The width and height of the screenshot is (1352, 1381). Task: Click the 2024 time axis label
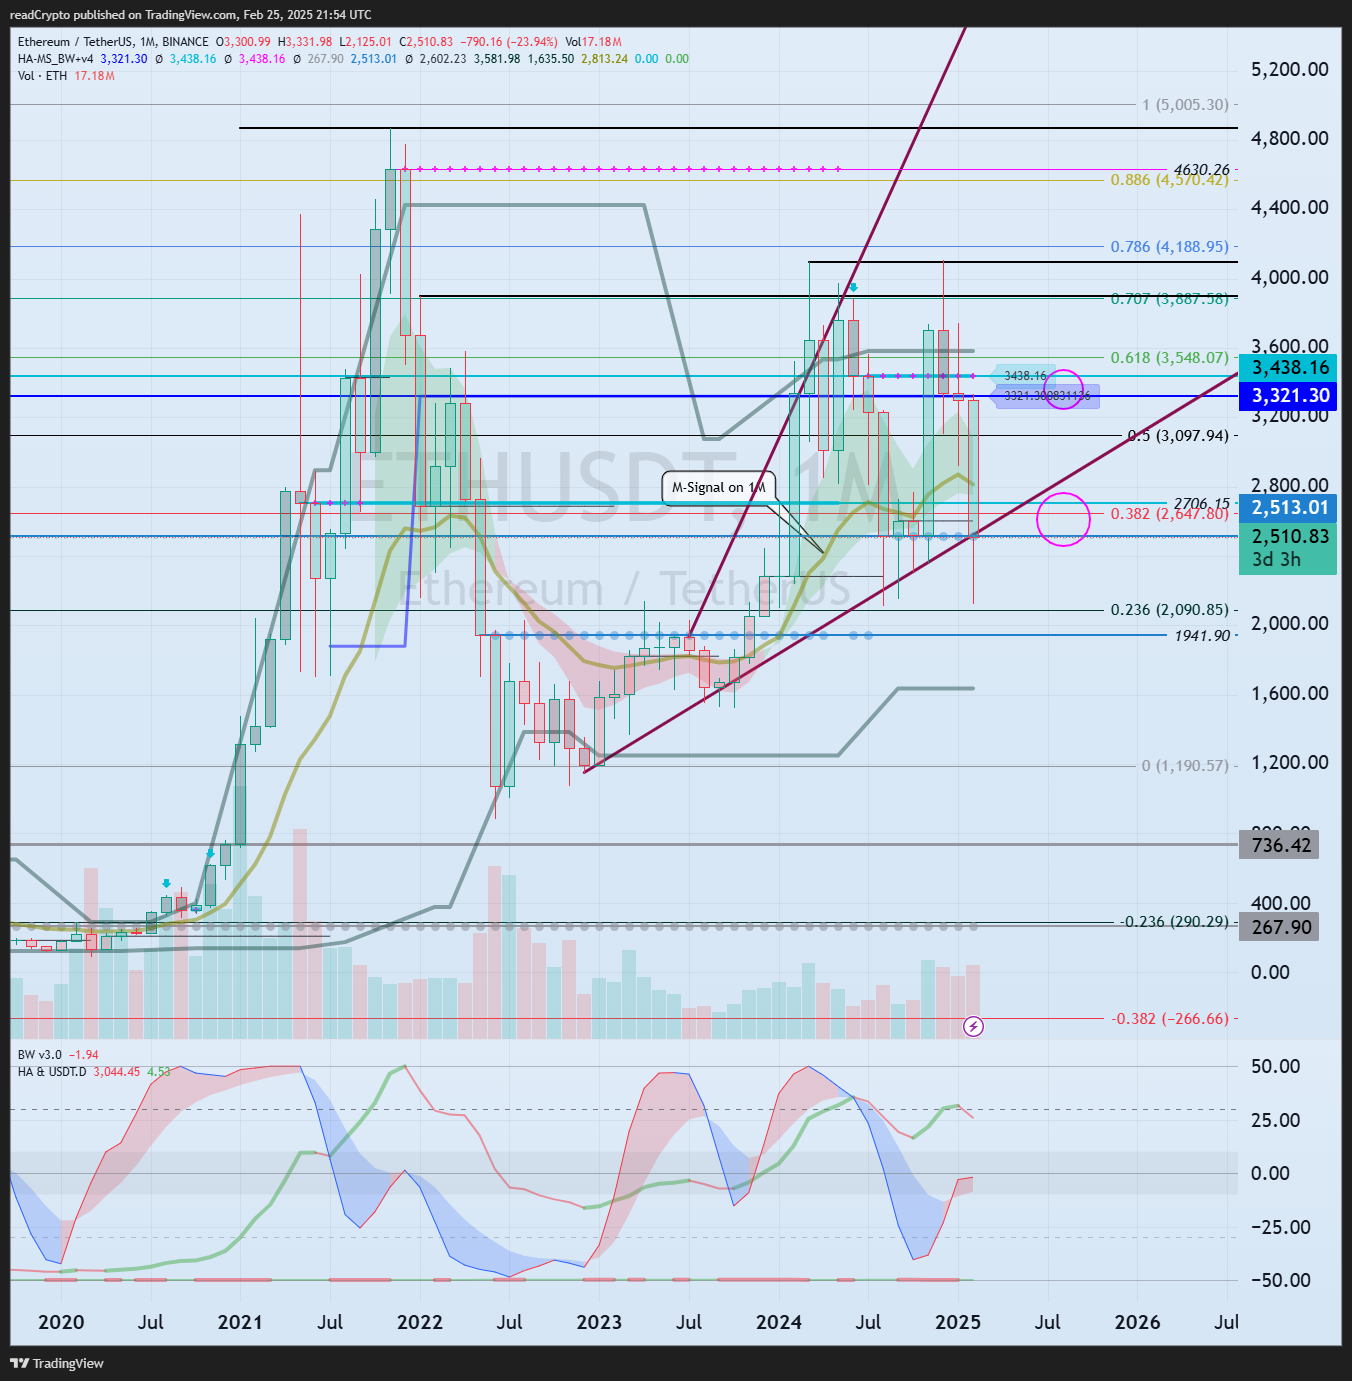[x=779, y=1323]
